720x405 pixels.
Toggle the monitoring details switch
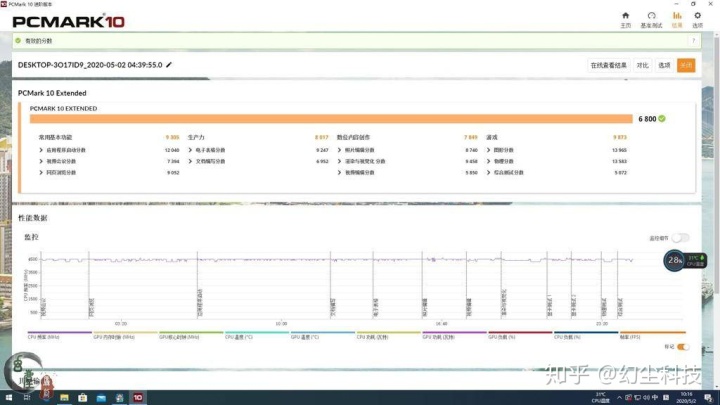tap(680, 238)
